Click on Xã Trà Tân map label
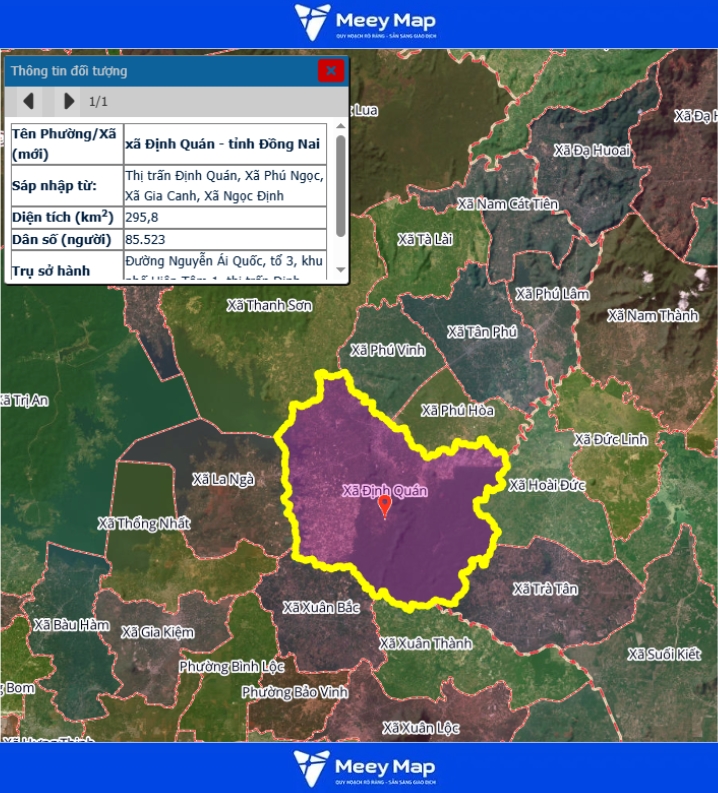718x793 pixels. pos(545,589)
